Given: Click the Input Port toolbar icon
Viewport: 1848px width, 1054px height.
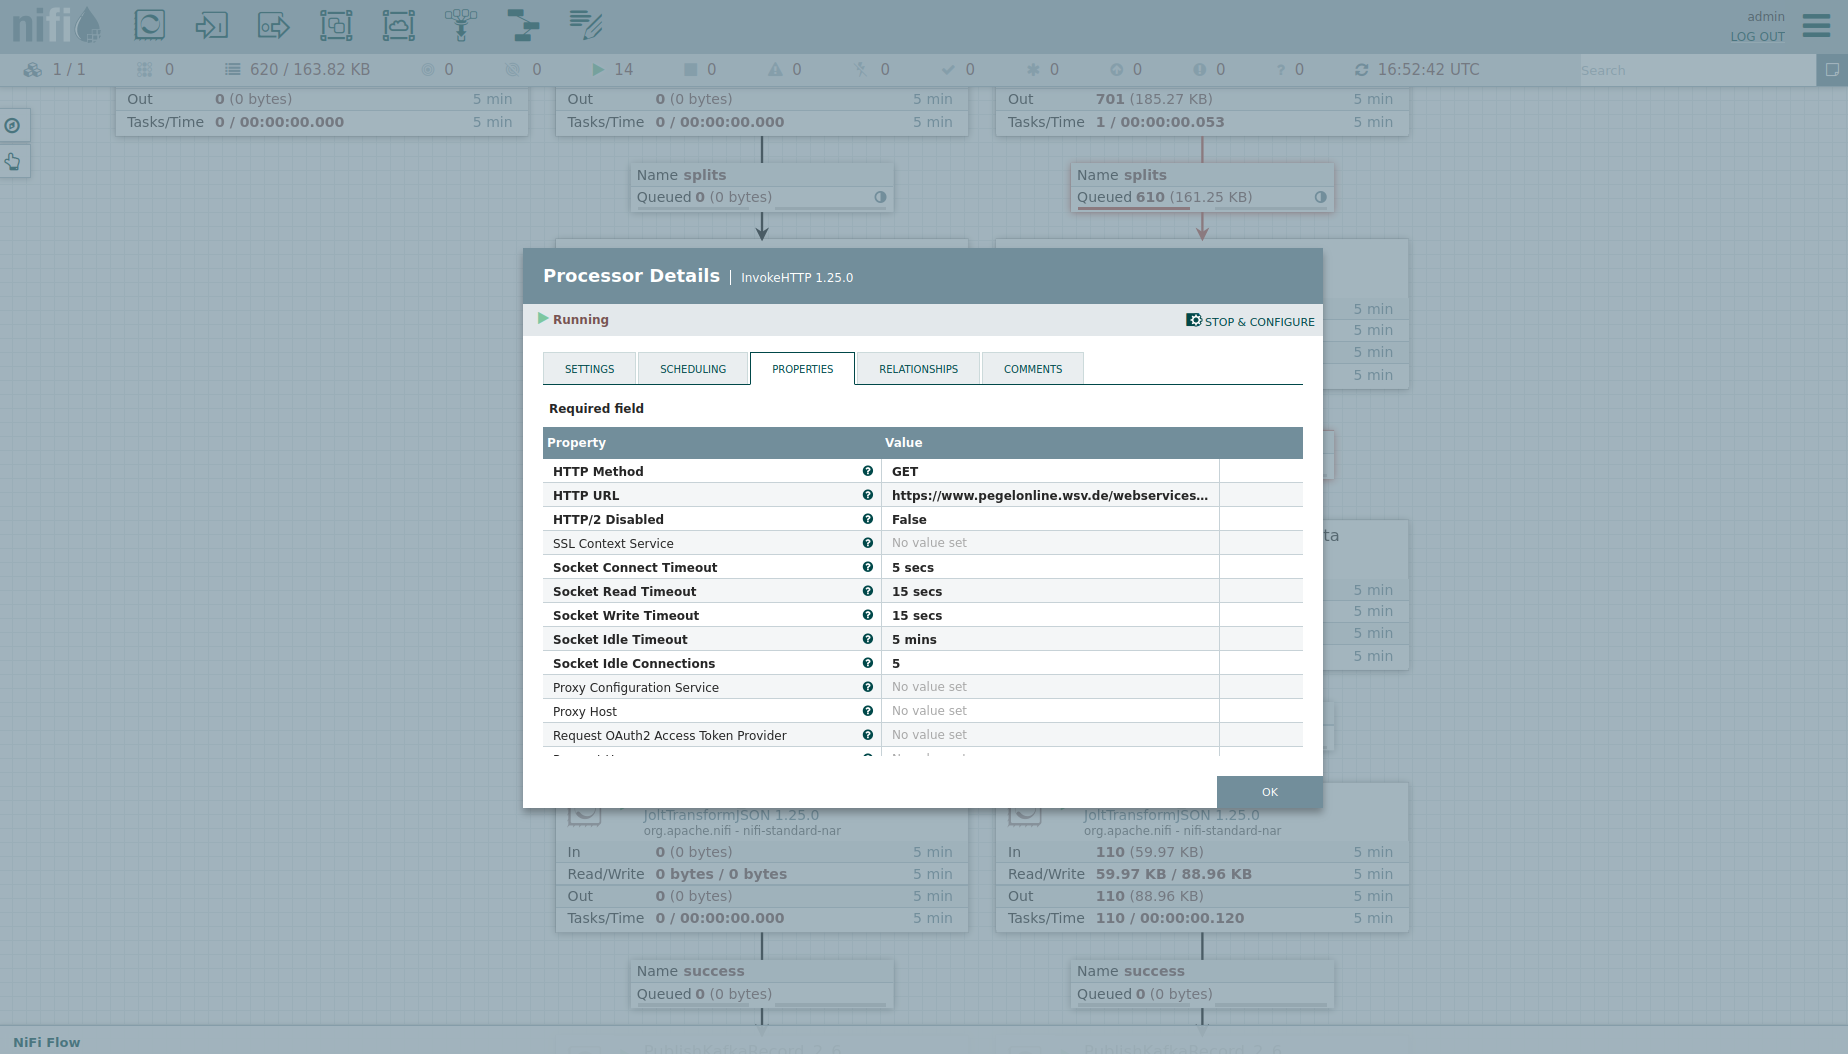Looking at the screenshot, I should click(211, 24).
